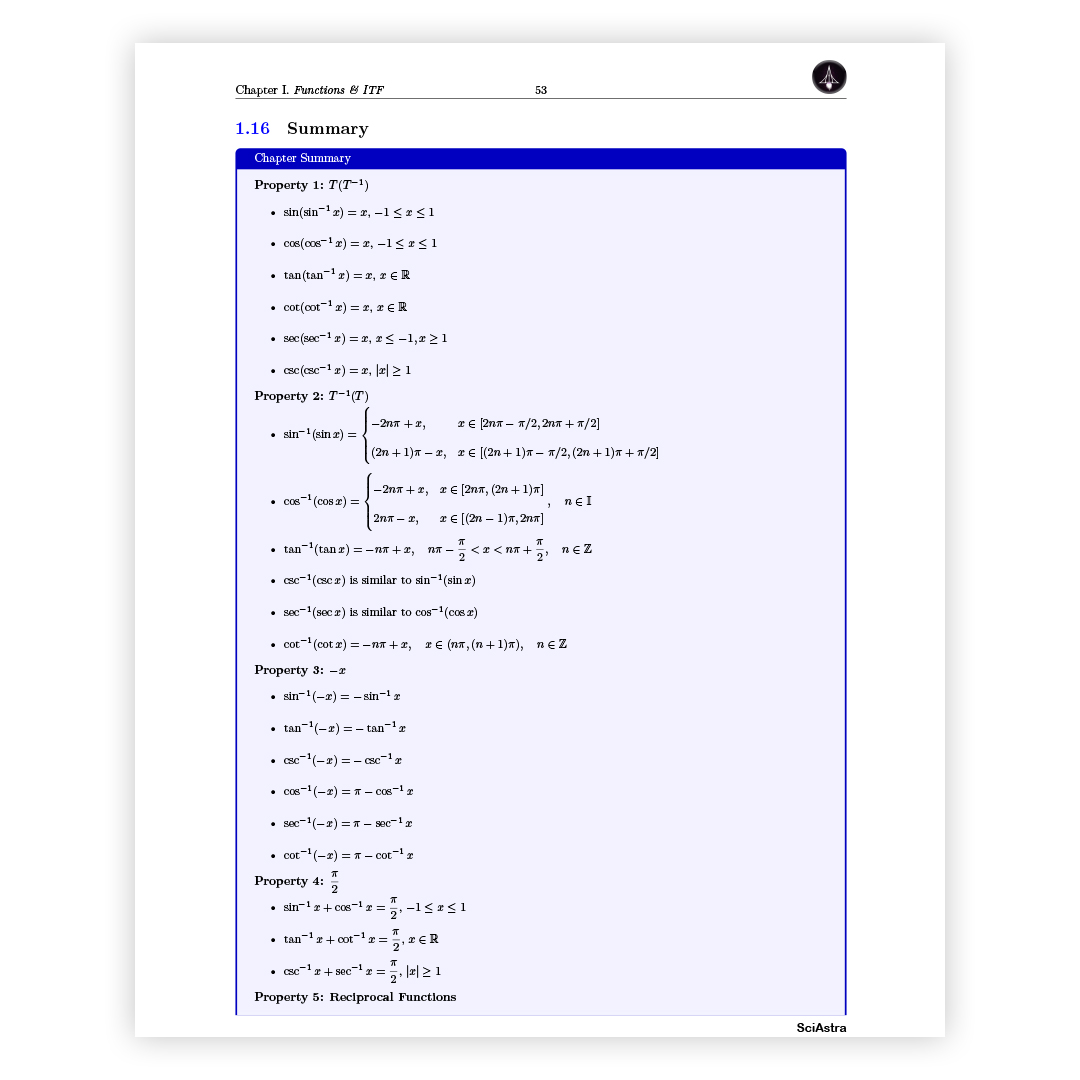1080x1080 pixels.
Task: Click the SciAstra rocket logo icon
Action: coord(829,77)
